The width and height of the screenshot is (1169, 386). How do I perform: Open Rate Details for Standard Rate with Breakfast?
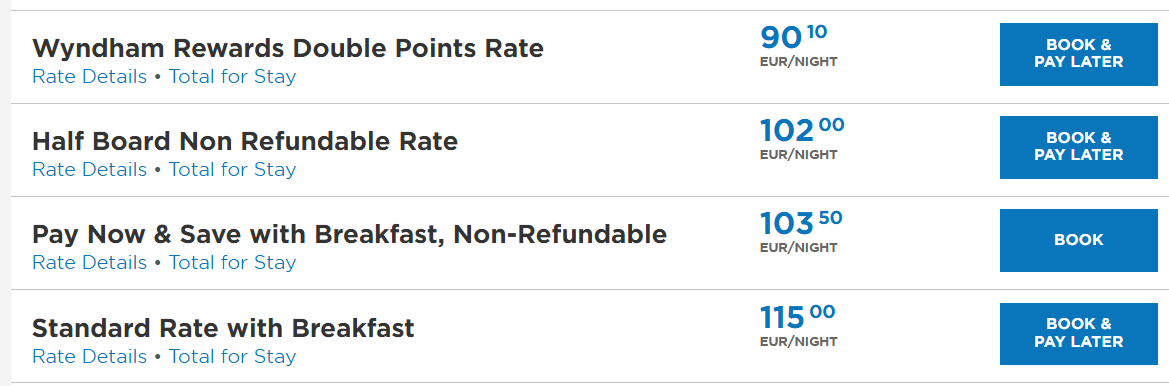click(x=89, y=357)
